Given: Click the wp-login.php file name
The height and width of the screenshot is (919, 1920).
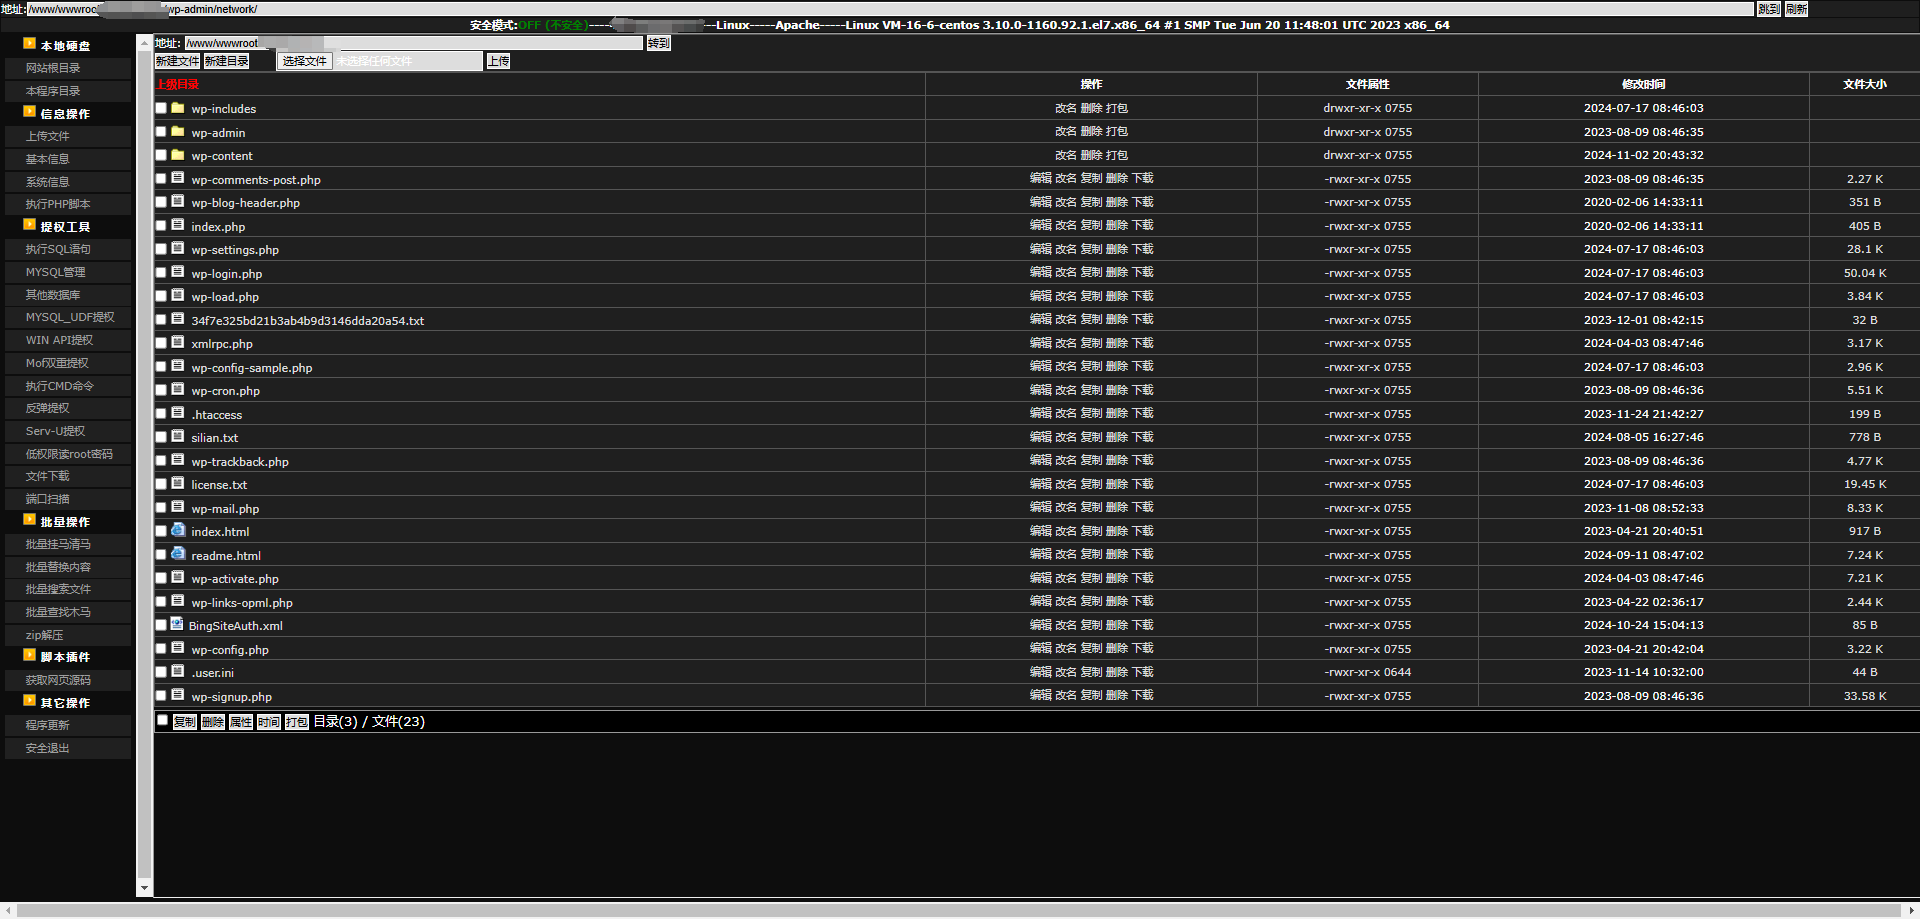Looking at the screenshot, I should [227, 273].
